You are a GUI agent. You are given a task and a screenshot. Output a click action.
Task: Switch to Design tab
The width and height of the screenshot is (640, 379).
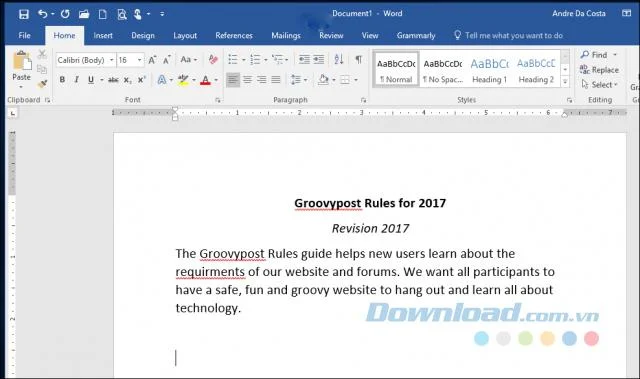pos(143,35)
